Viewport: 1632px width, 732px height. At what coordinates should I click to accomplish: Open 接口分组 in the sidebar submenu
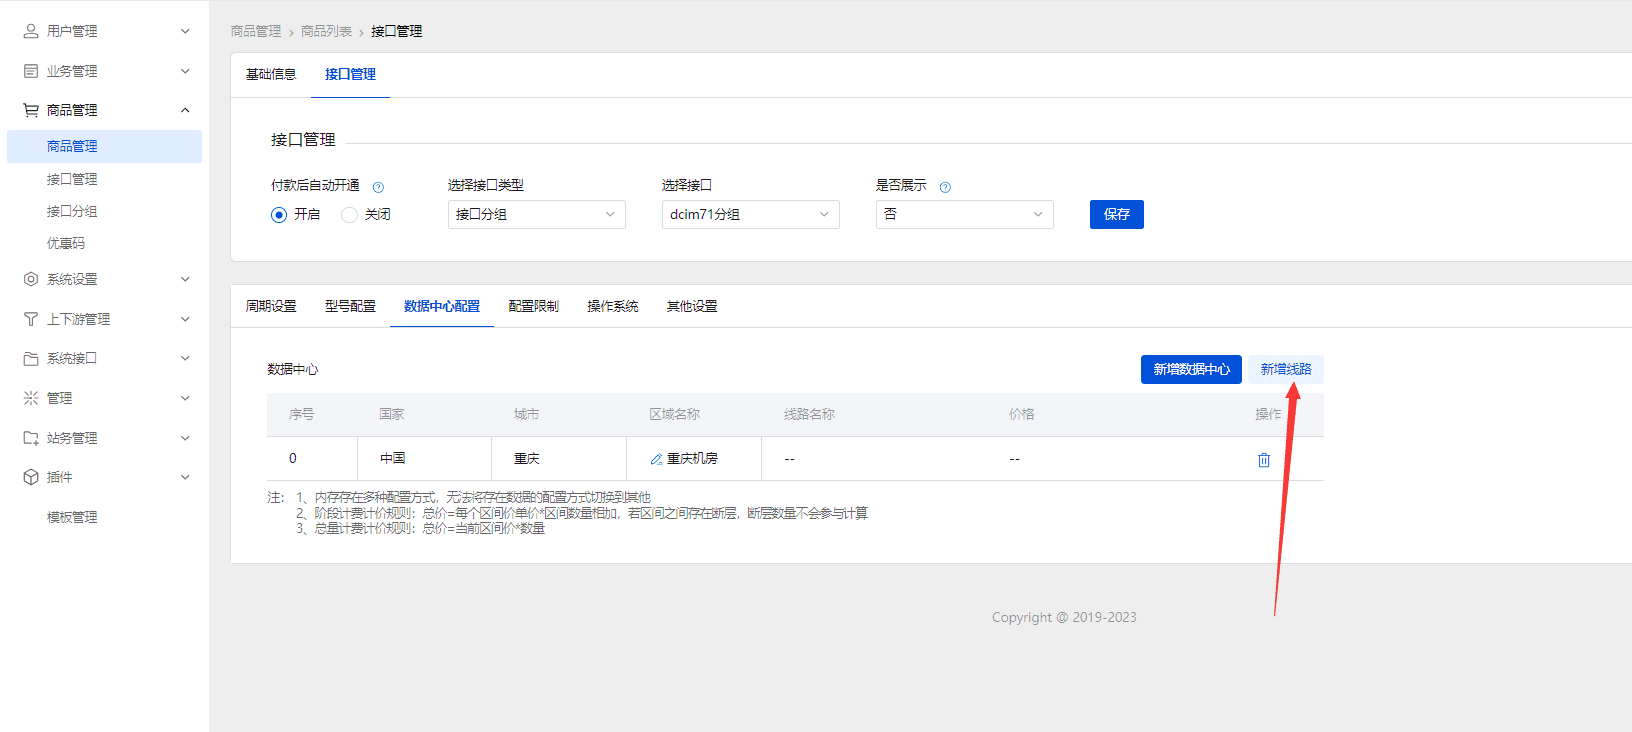pos(72,211)
